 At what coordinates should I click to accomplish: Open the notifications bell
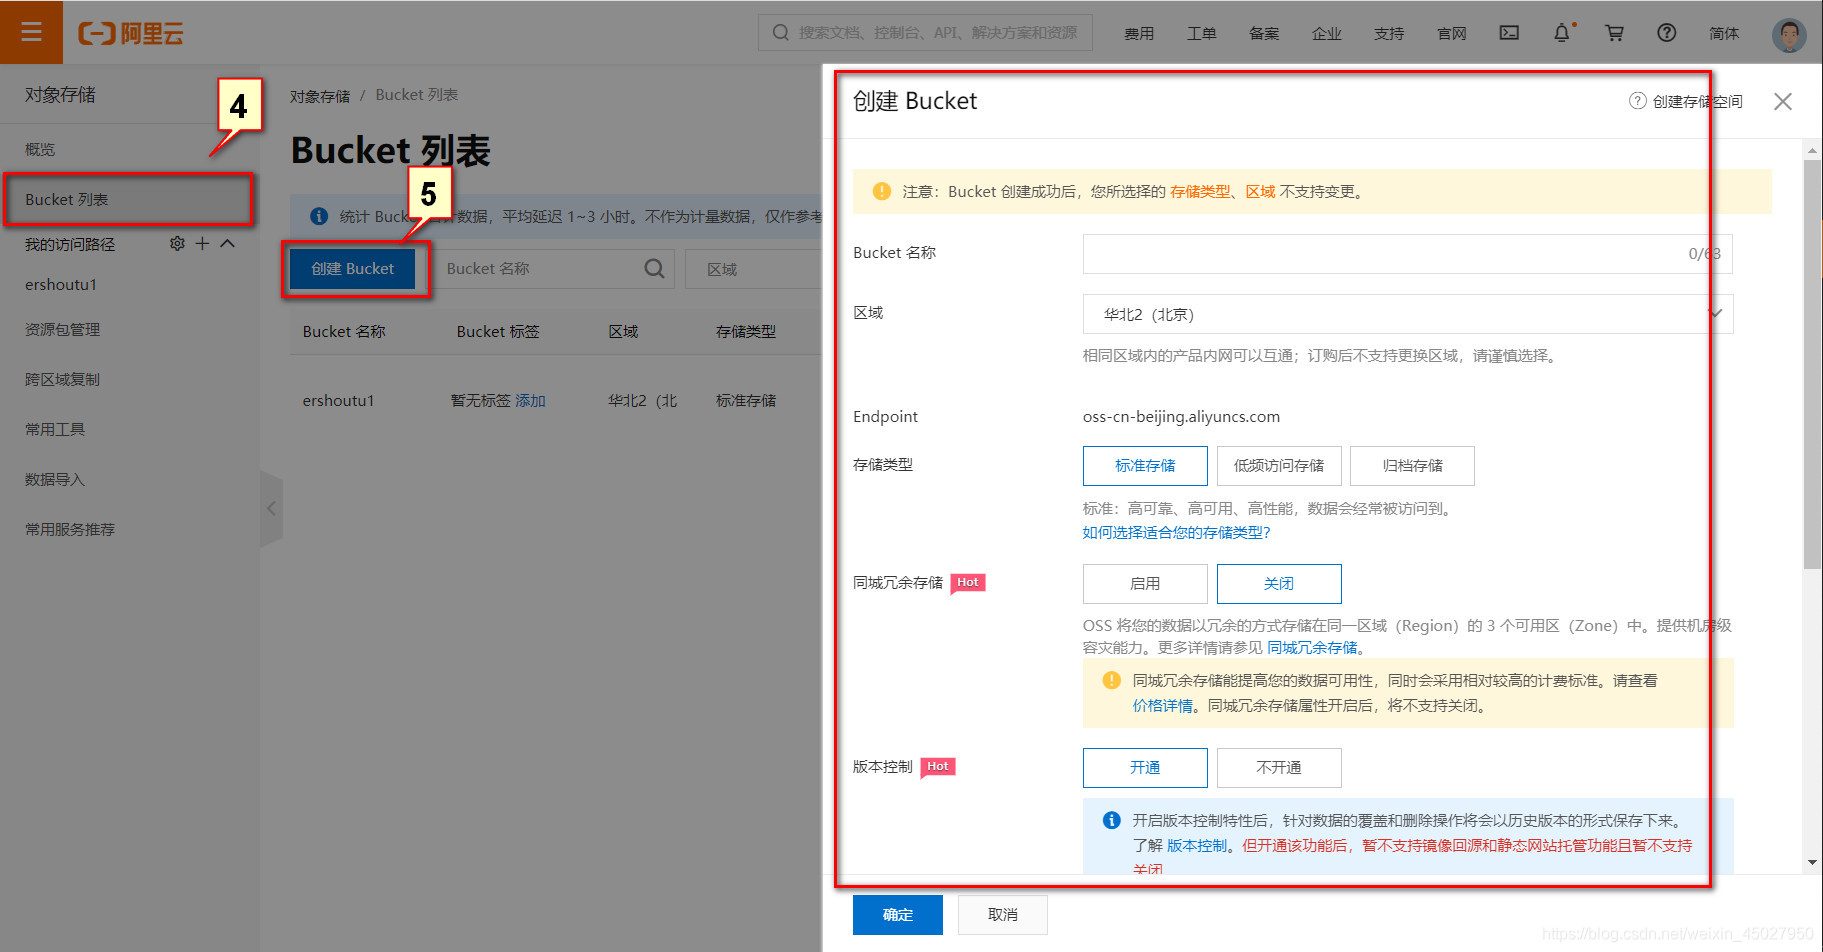click(x=1562, y=33)
